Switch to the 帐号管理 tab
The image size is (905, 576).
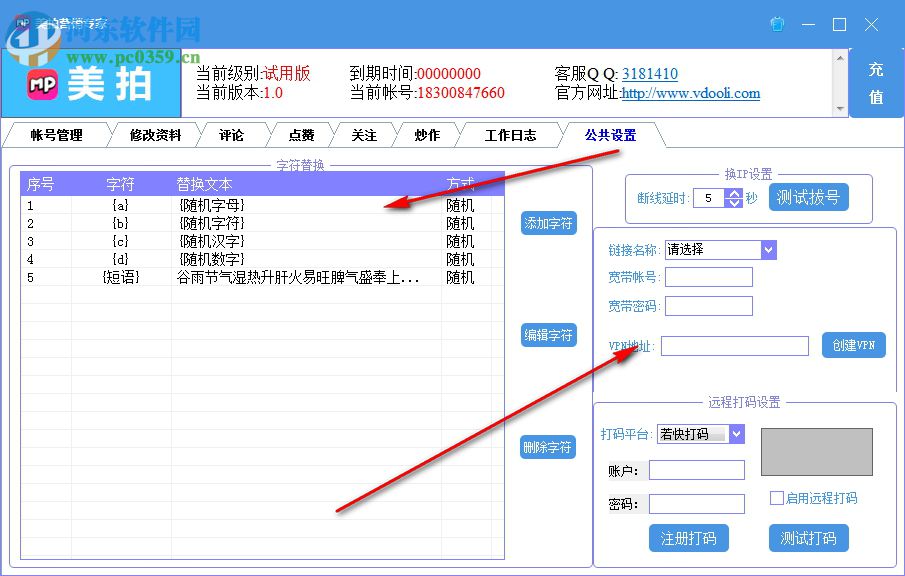pos(58,134)
